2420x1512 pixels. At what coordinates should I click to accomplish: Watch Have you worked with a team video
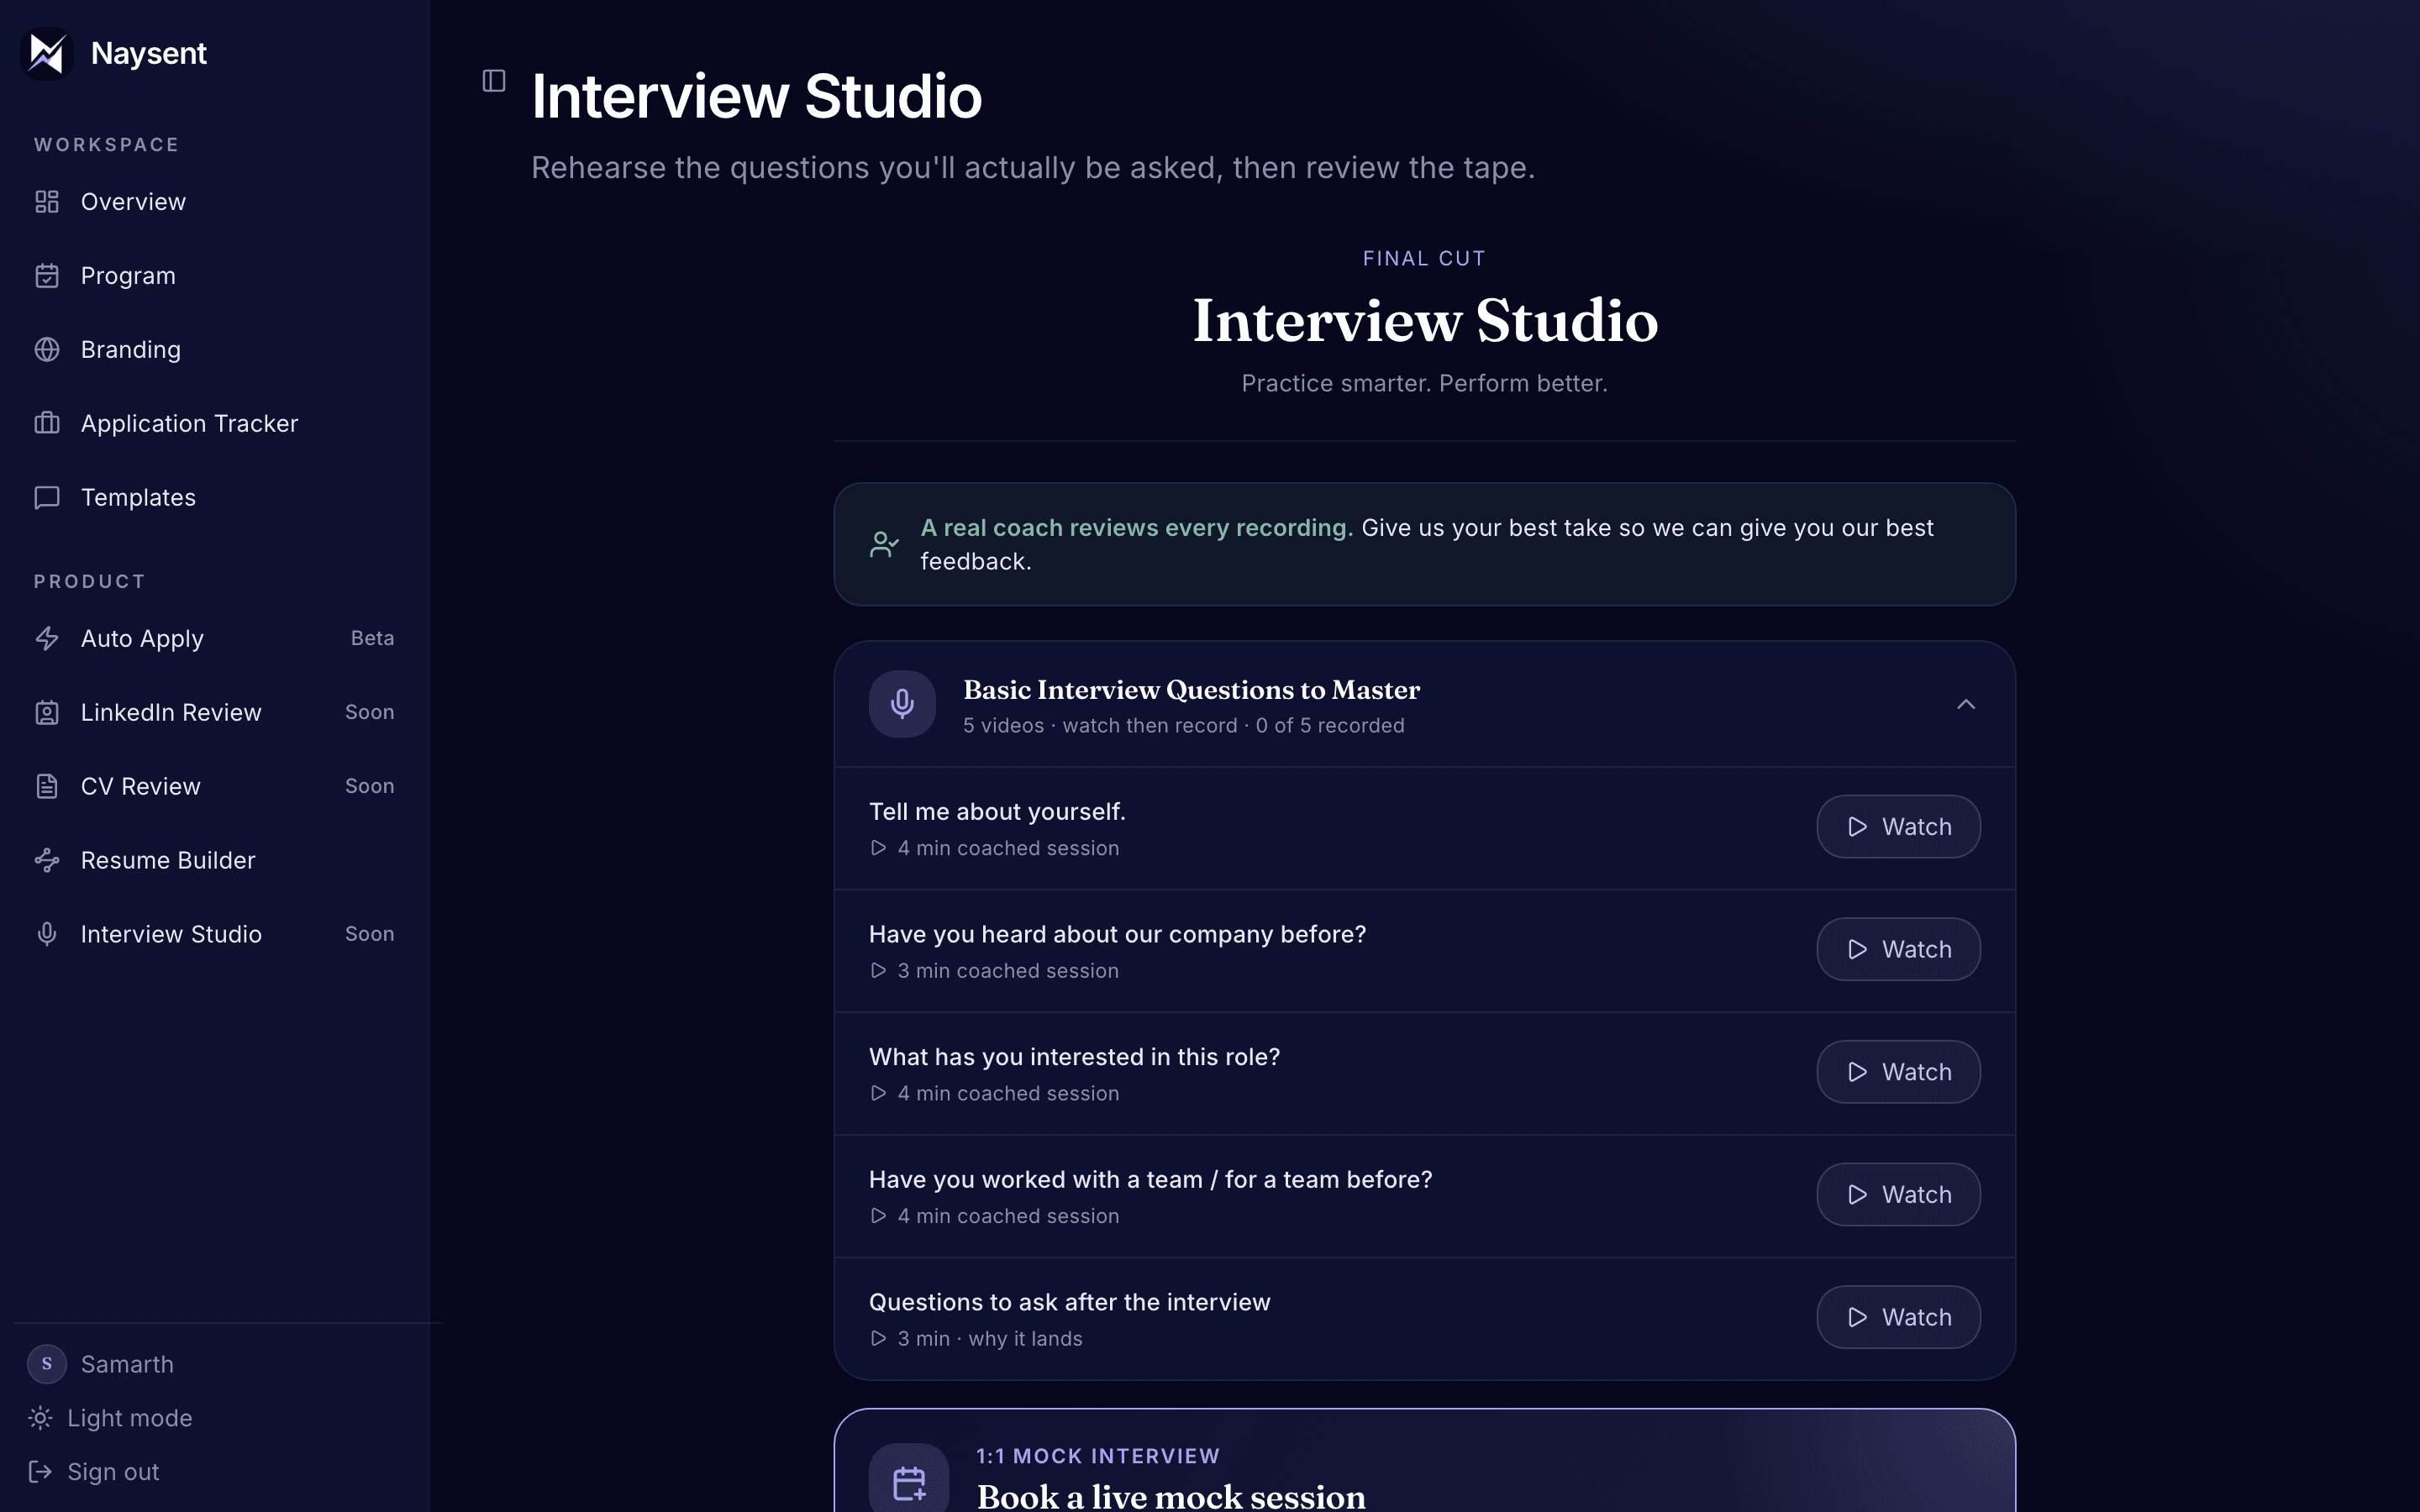[1898, 1195]
